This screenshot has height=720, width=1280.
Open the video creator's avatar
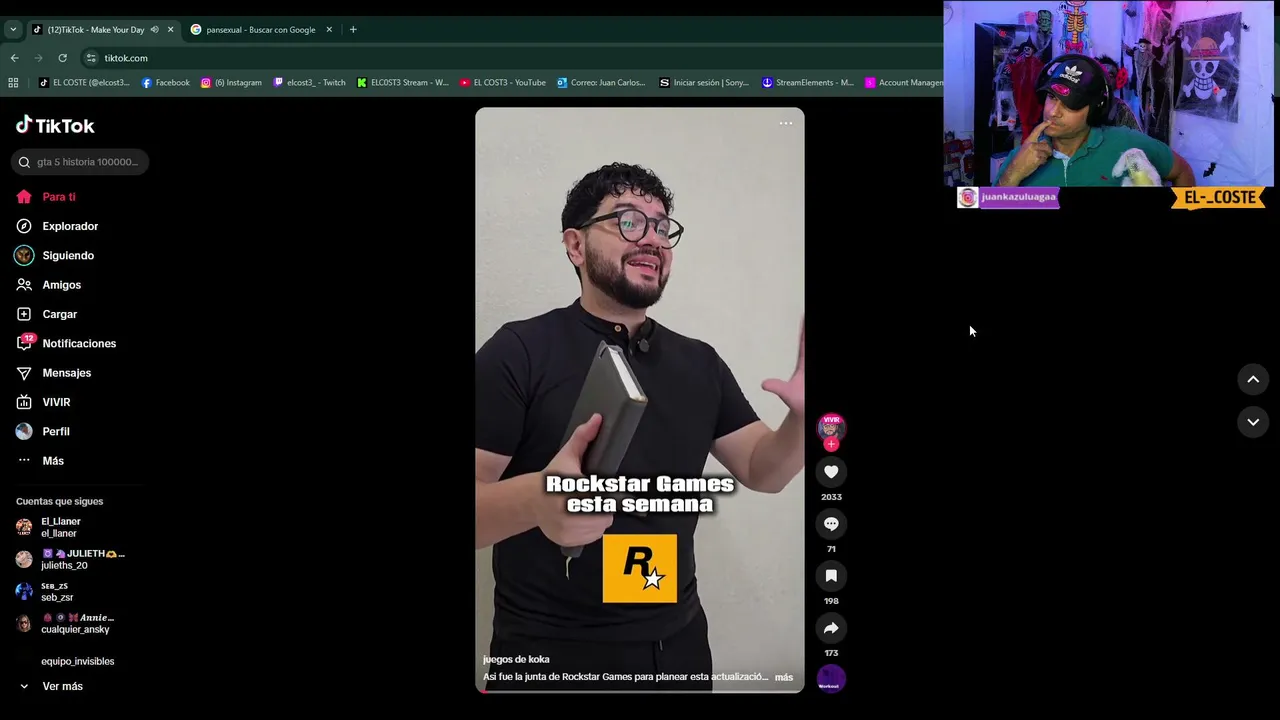(831, 427)
